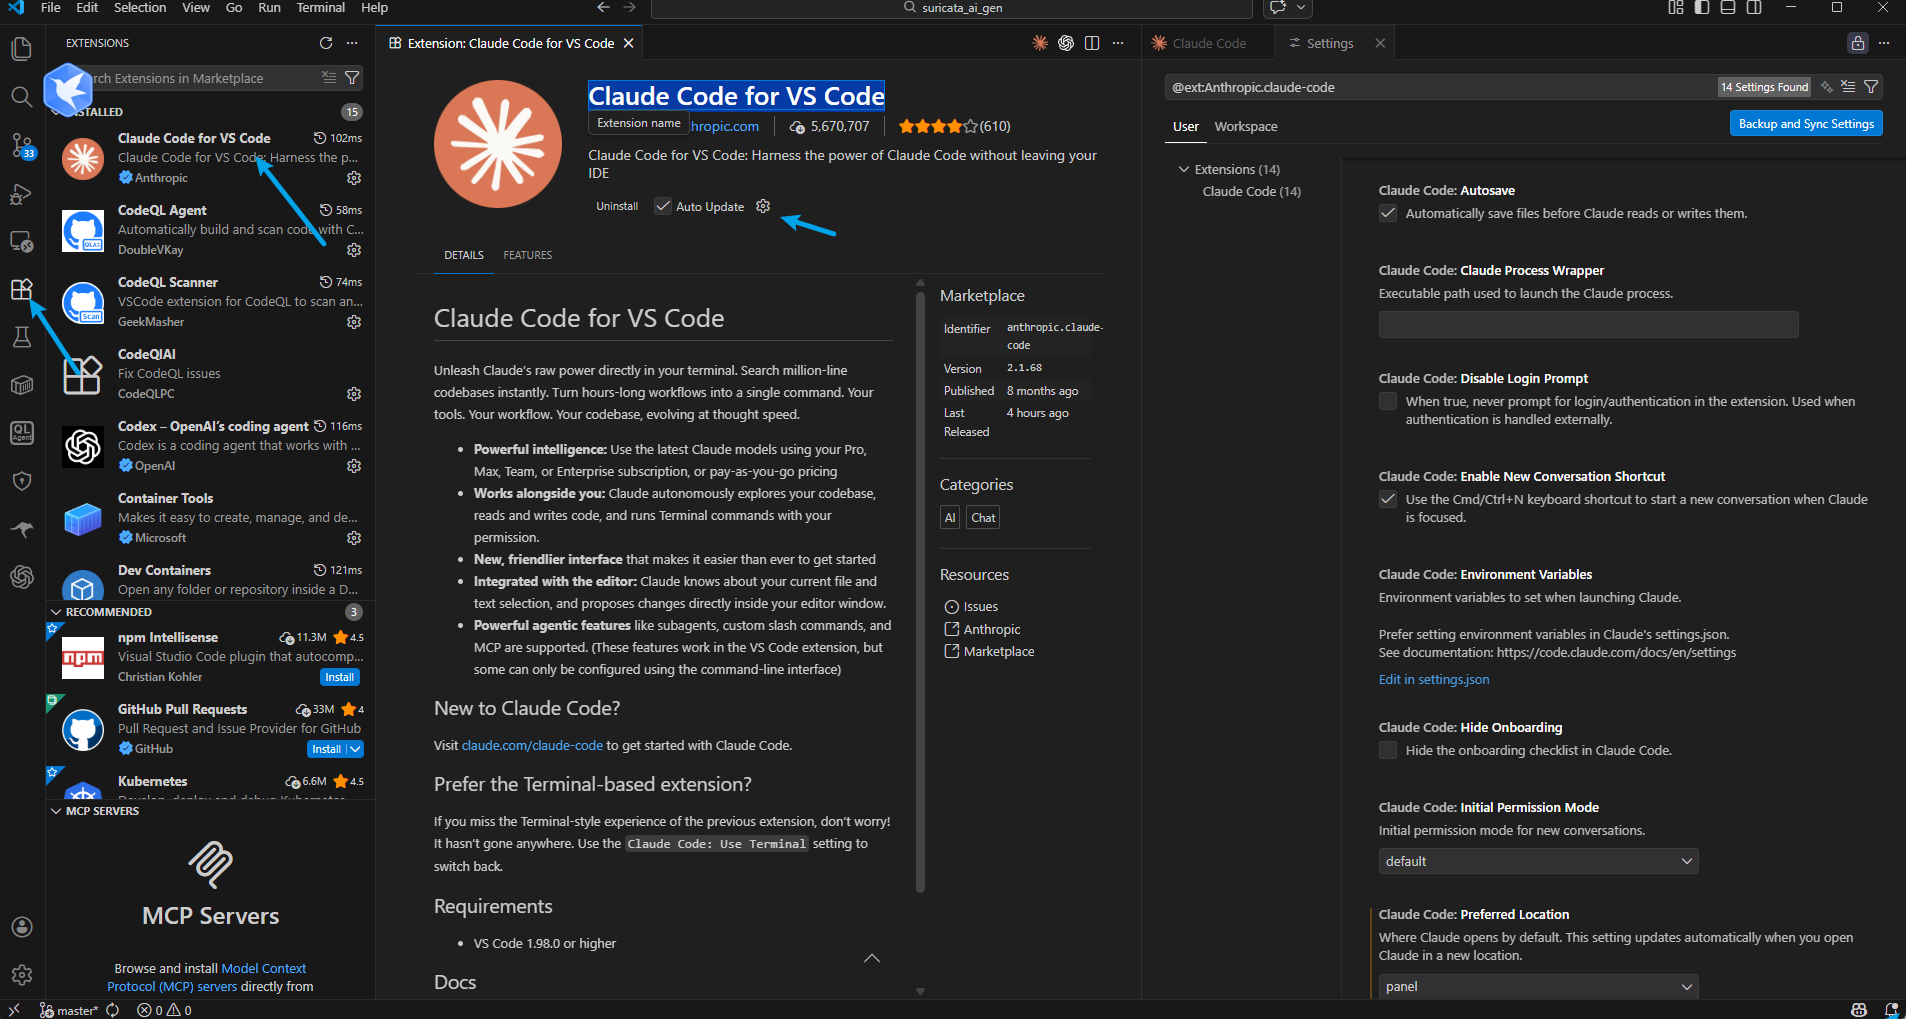This screenshot has height=1019, width=1906.
Task: Open the Initial Permission Mode dropdown
Action: pos(1538,861)
